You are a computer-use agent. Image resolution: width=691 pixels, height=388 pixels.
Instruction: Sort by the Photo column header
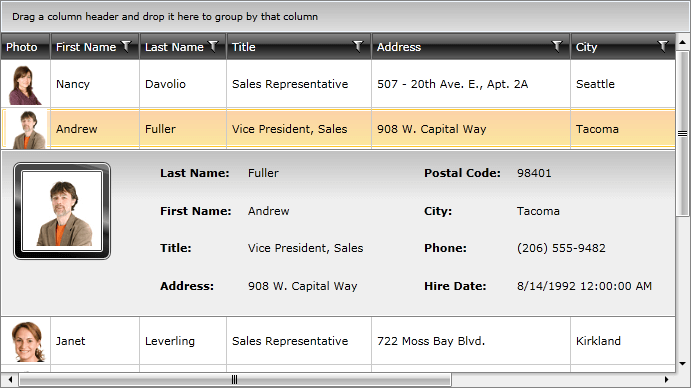click(22, 47)
